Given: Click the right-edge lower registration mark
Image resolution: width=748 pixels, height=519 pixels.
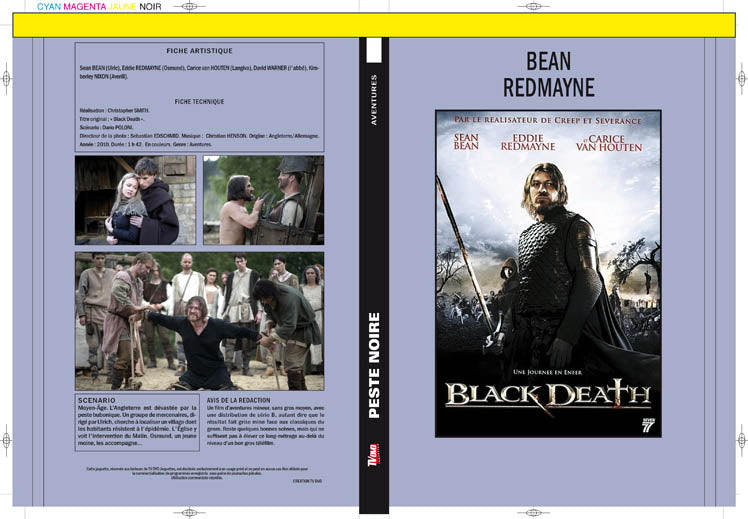Looking at the screenshot, I should 742,440.
